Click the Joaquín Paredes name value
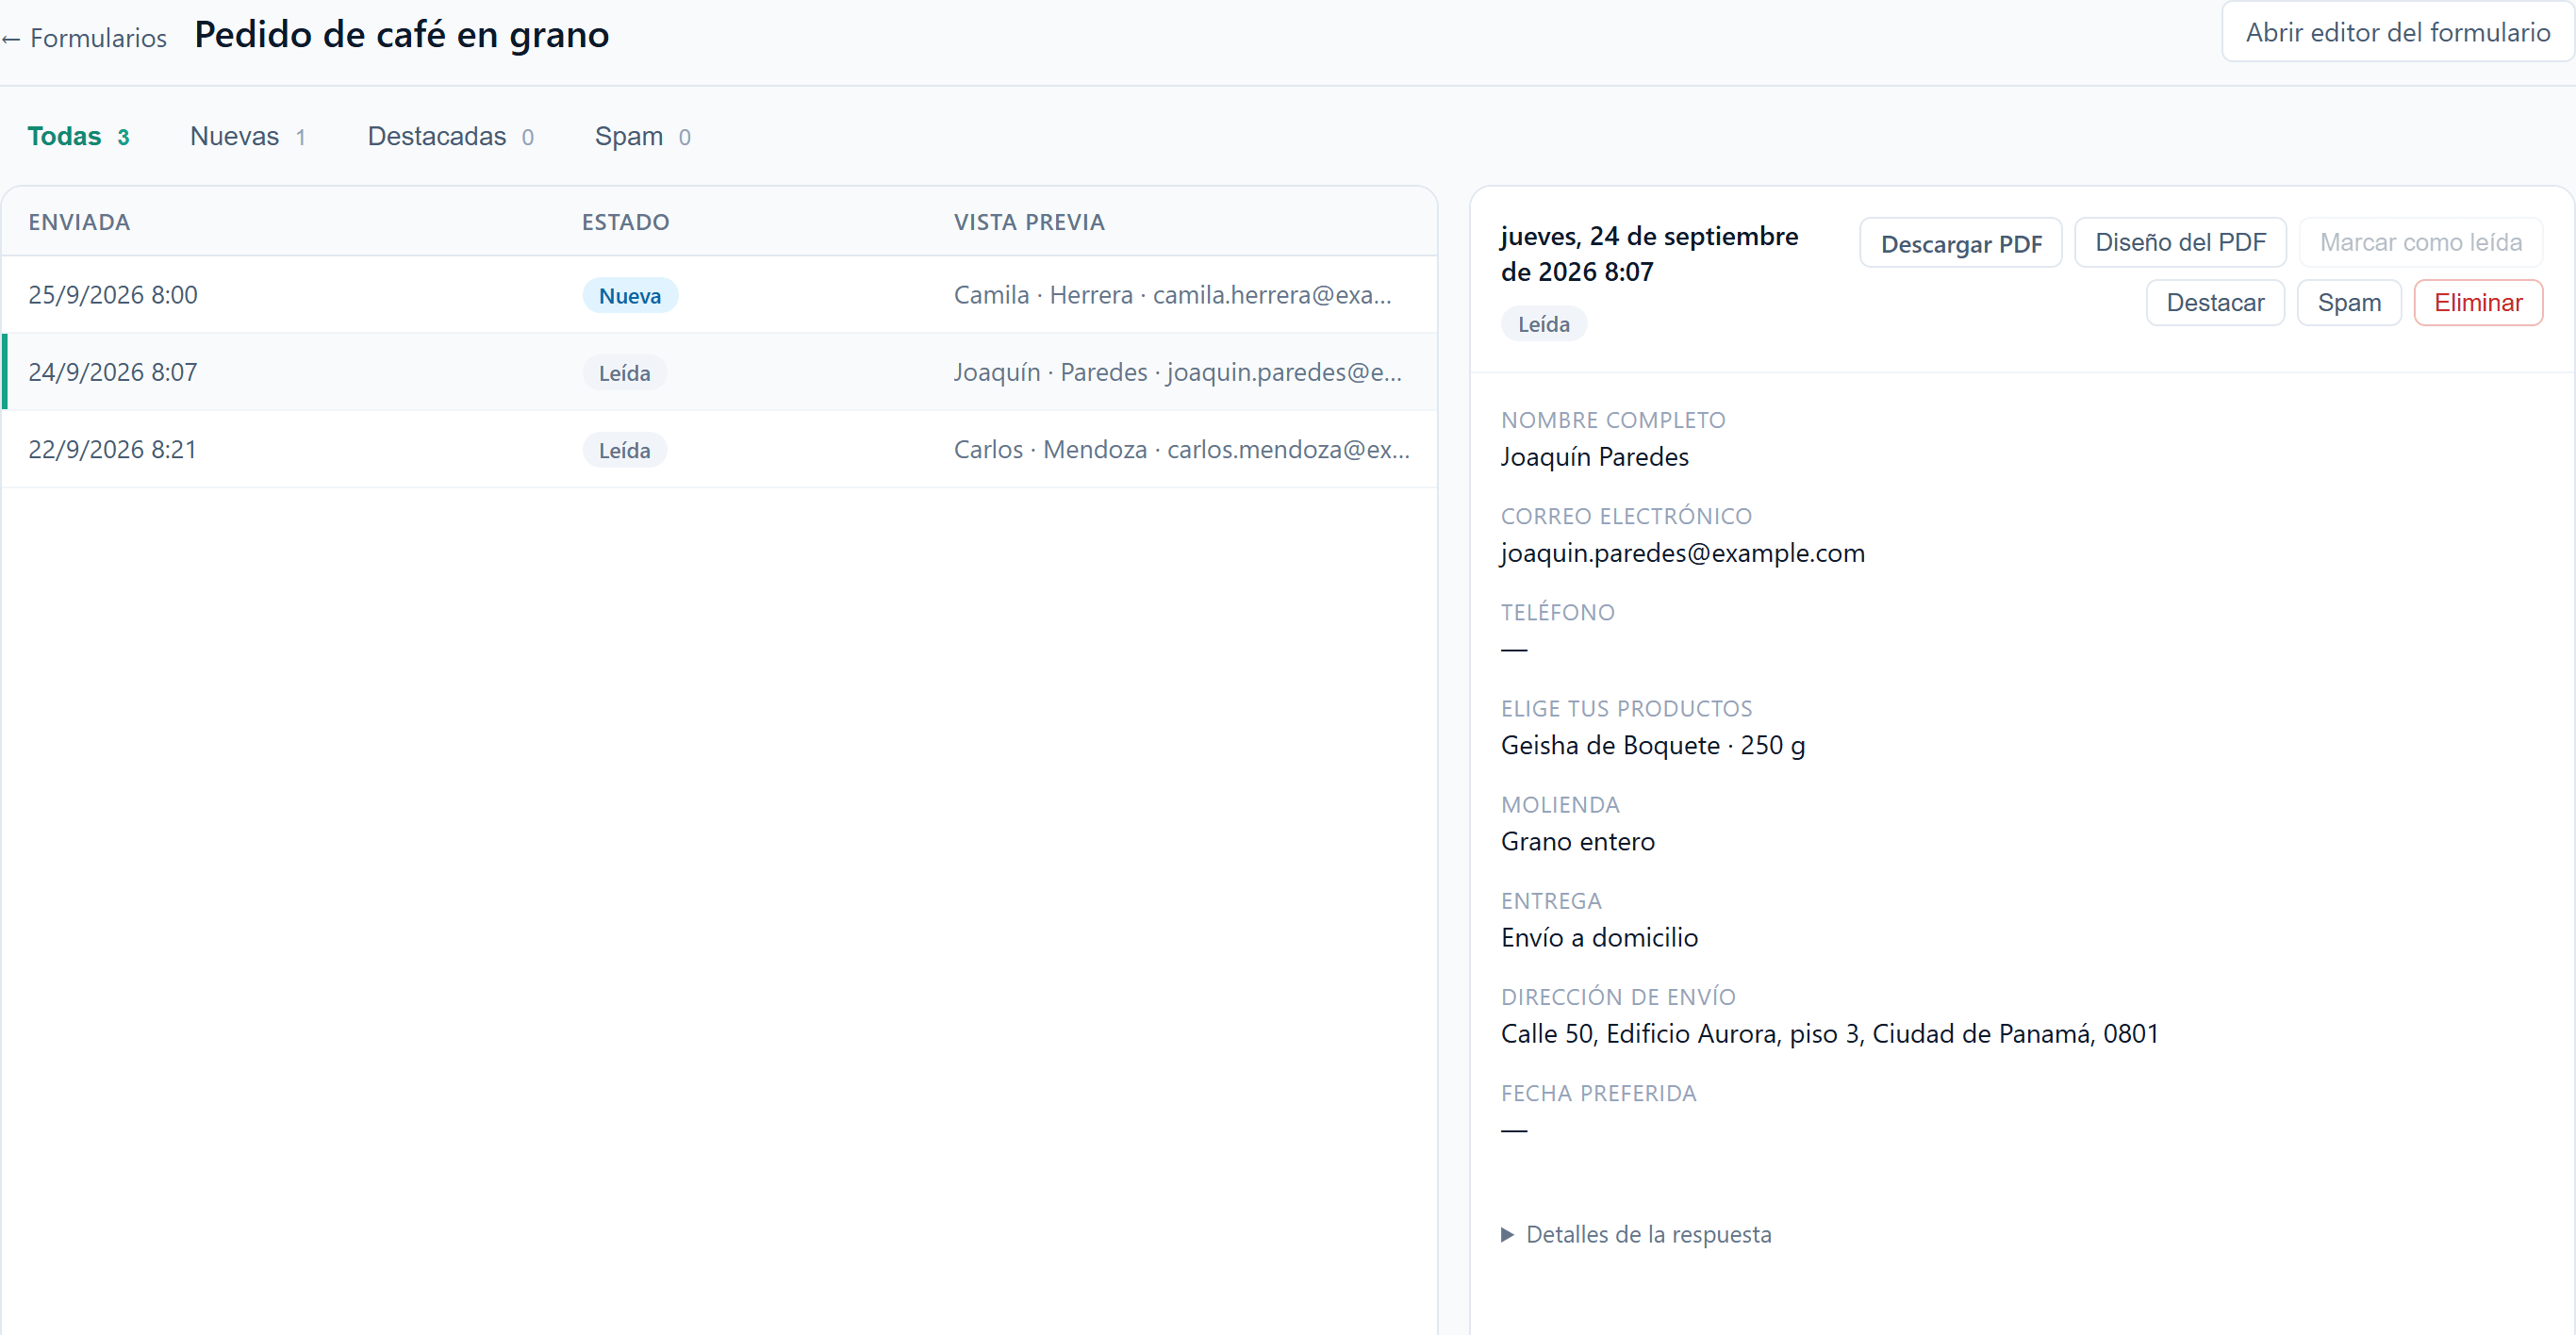The height and width of the screenshot is (1335, 2576). tap(1594, 457)
